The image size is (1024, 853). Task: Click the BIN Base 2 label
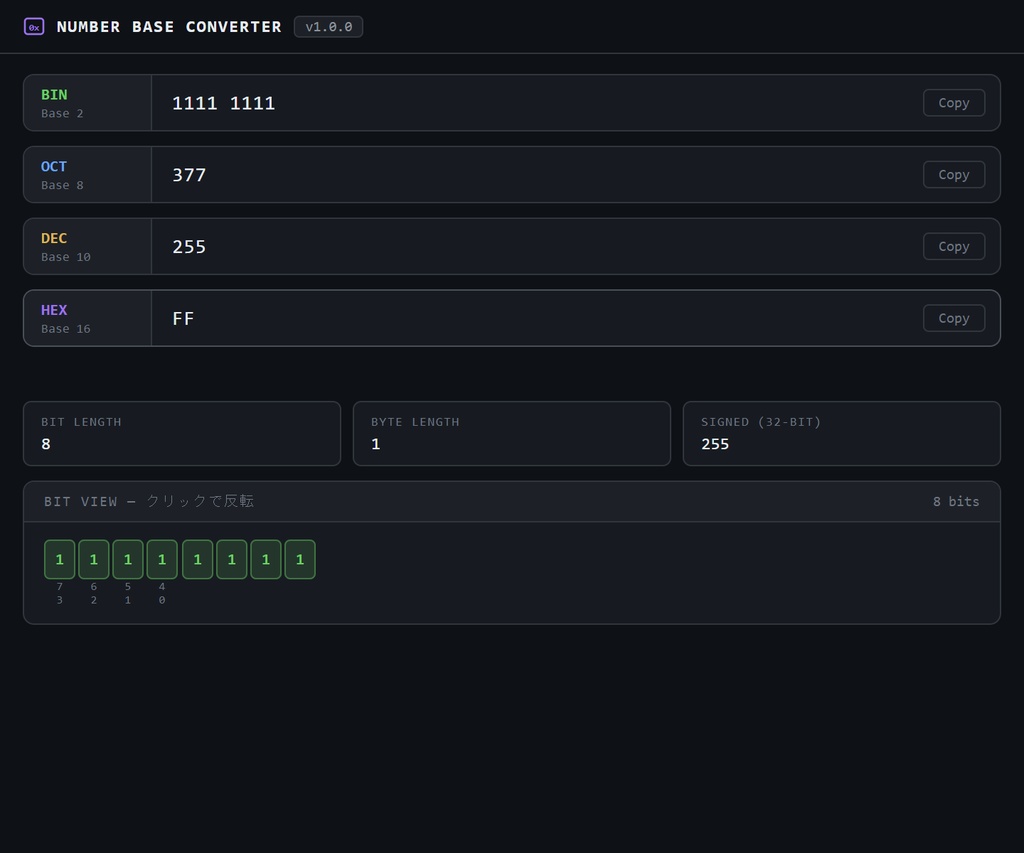pyautogui.click(x=88, y=103)
